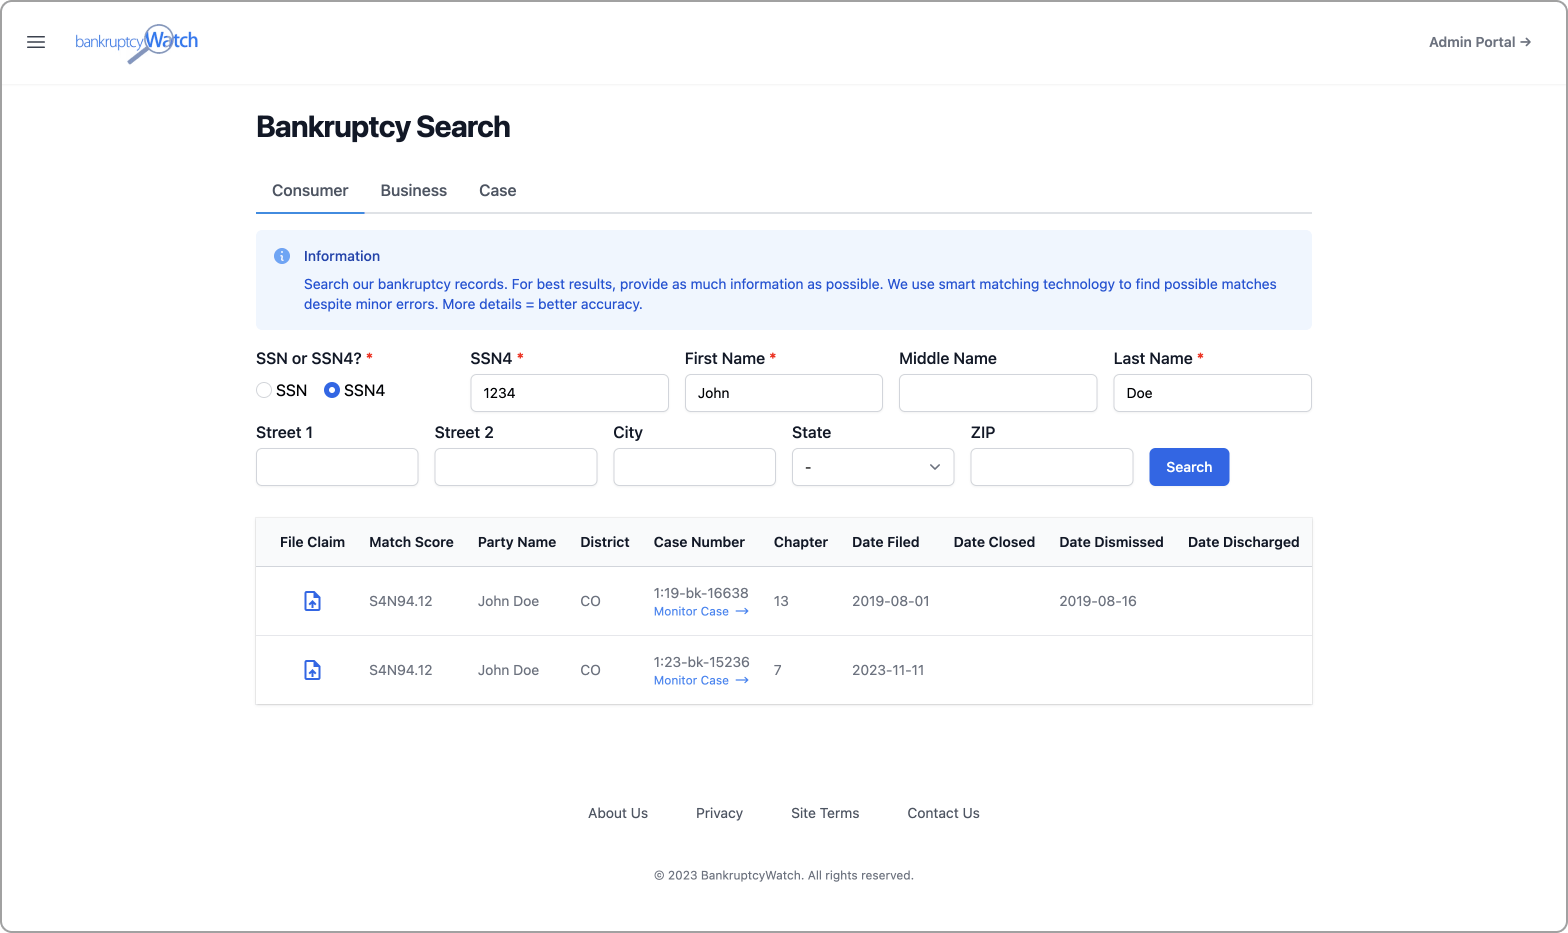The height and width of the screenshot is (933, 1568).
Task: Open the State dropdown
Action: coord(872,467)
